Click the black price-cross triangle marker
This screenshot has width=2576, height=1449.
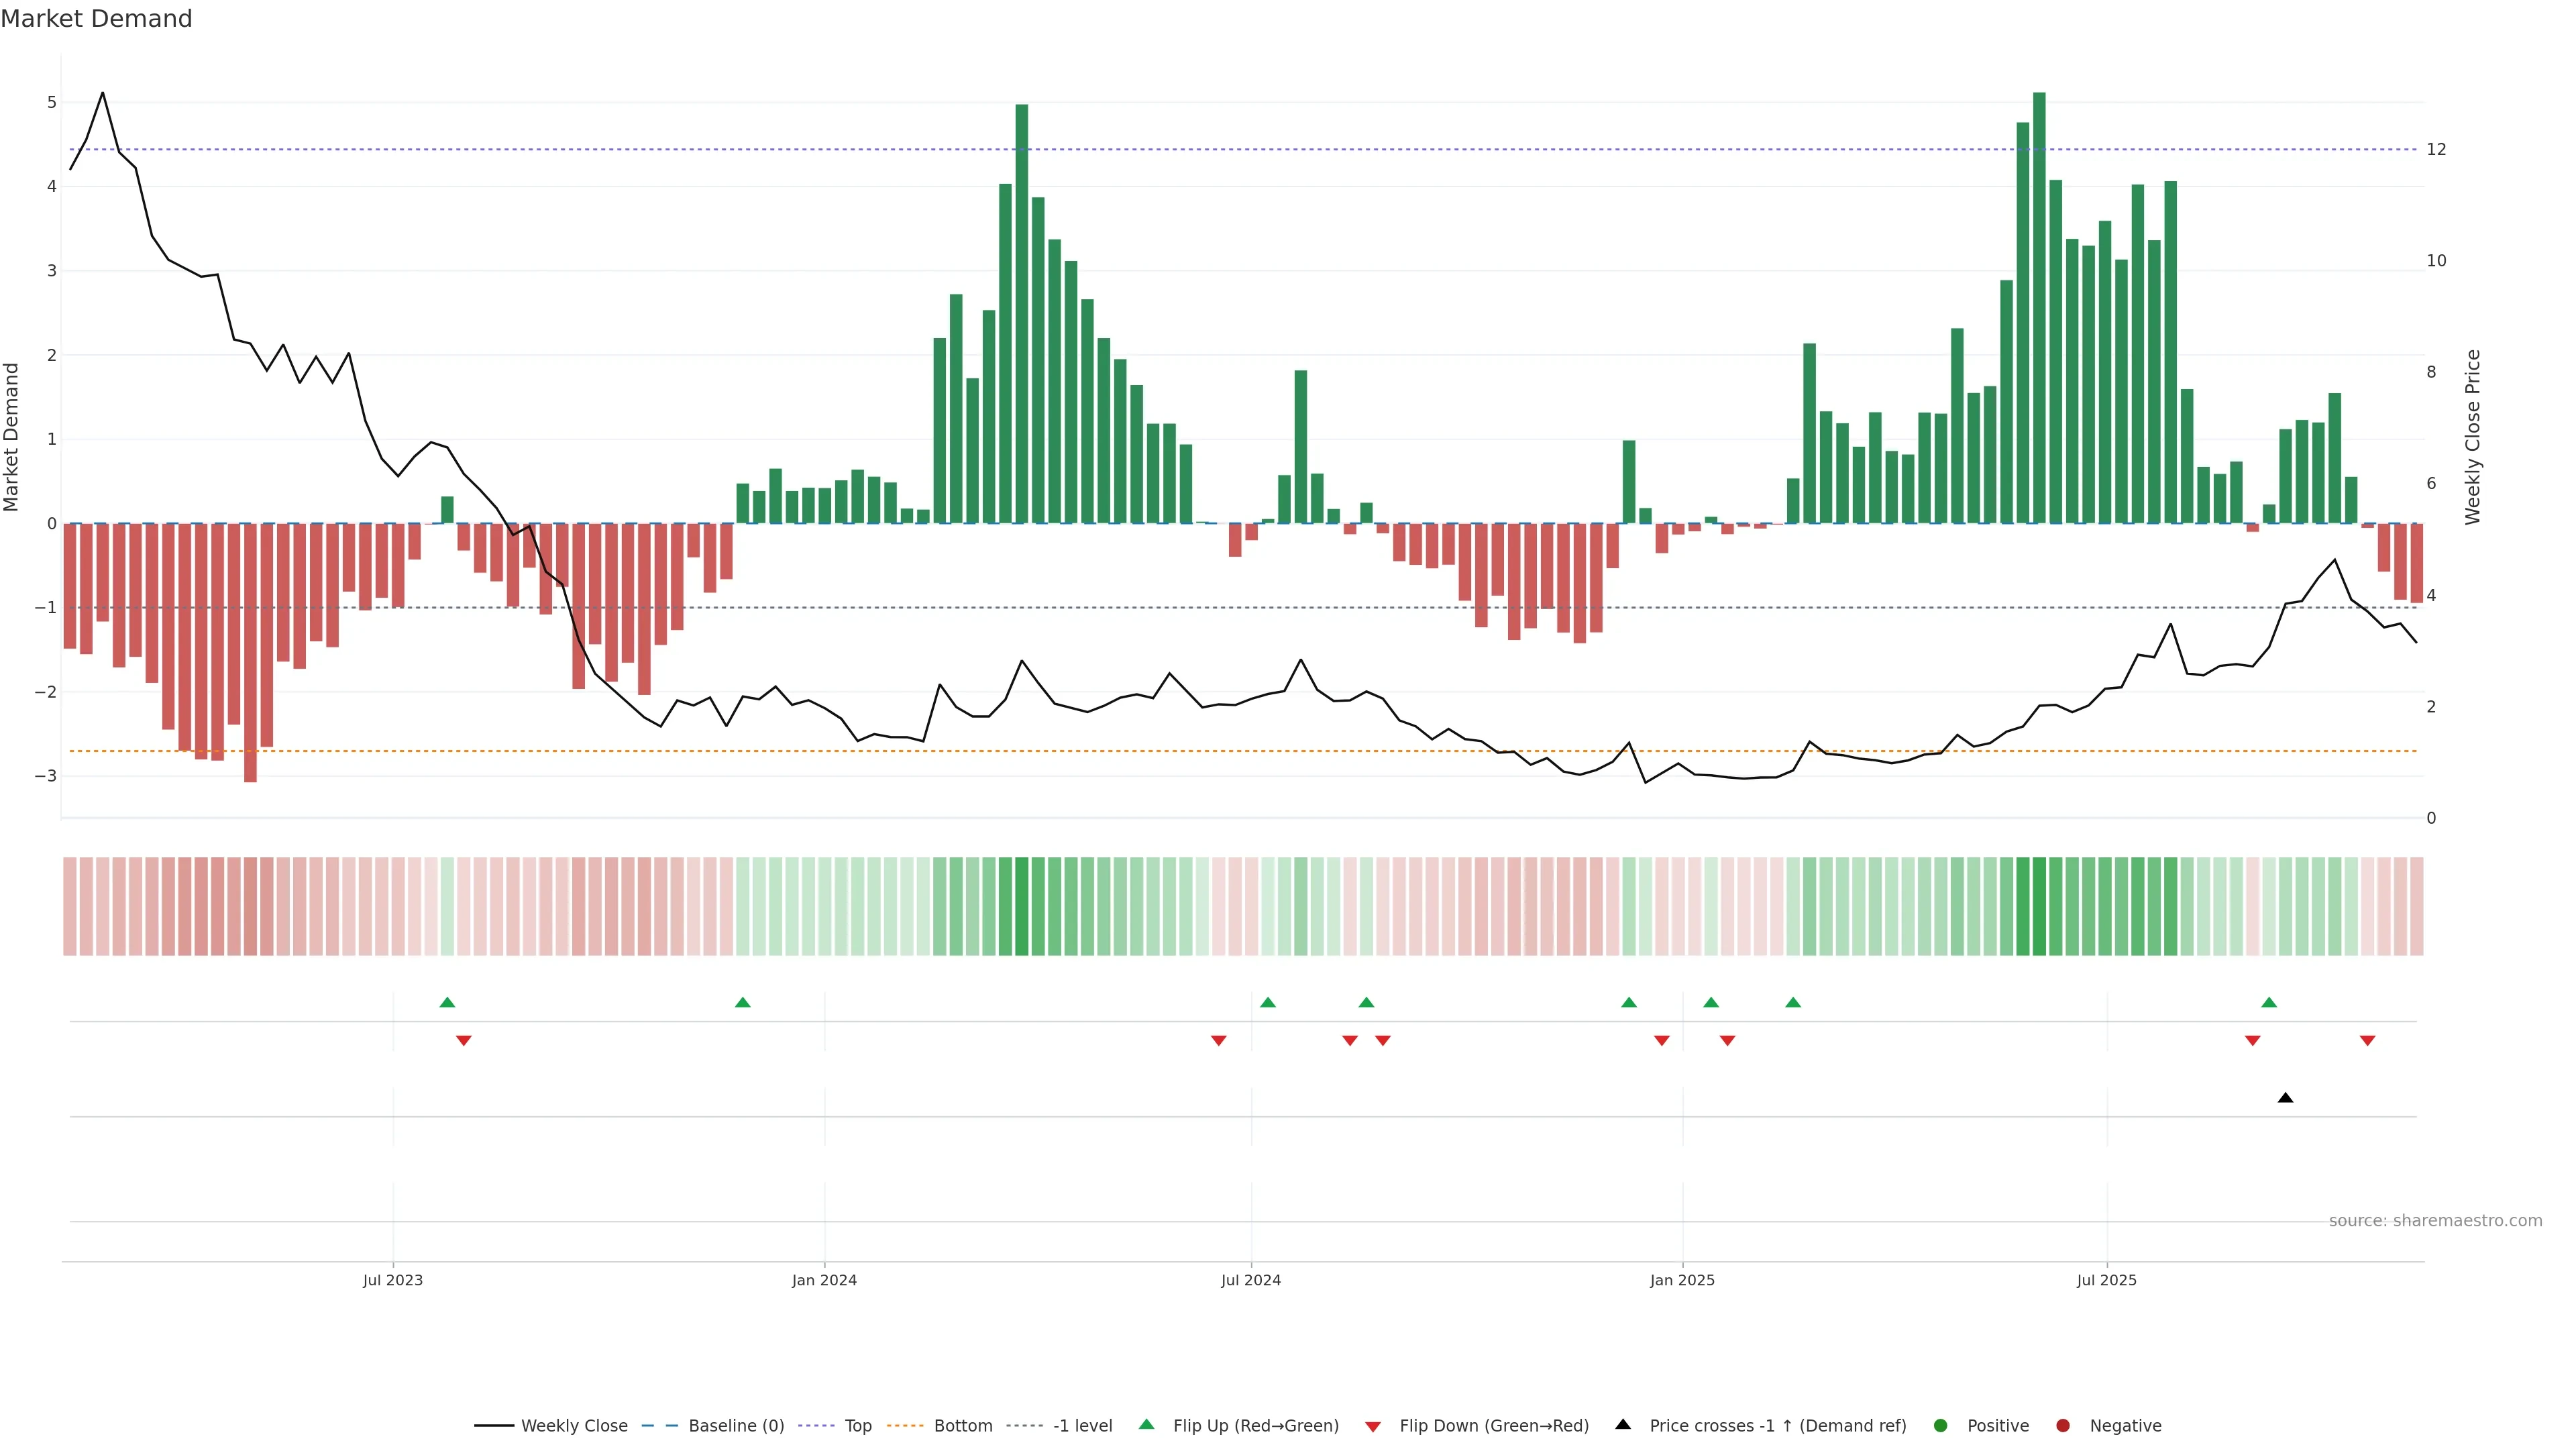click(2285, 1098)
